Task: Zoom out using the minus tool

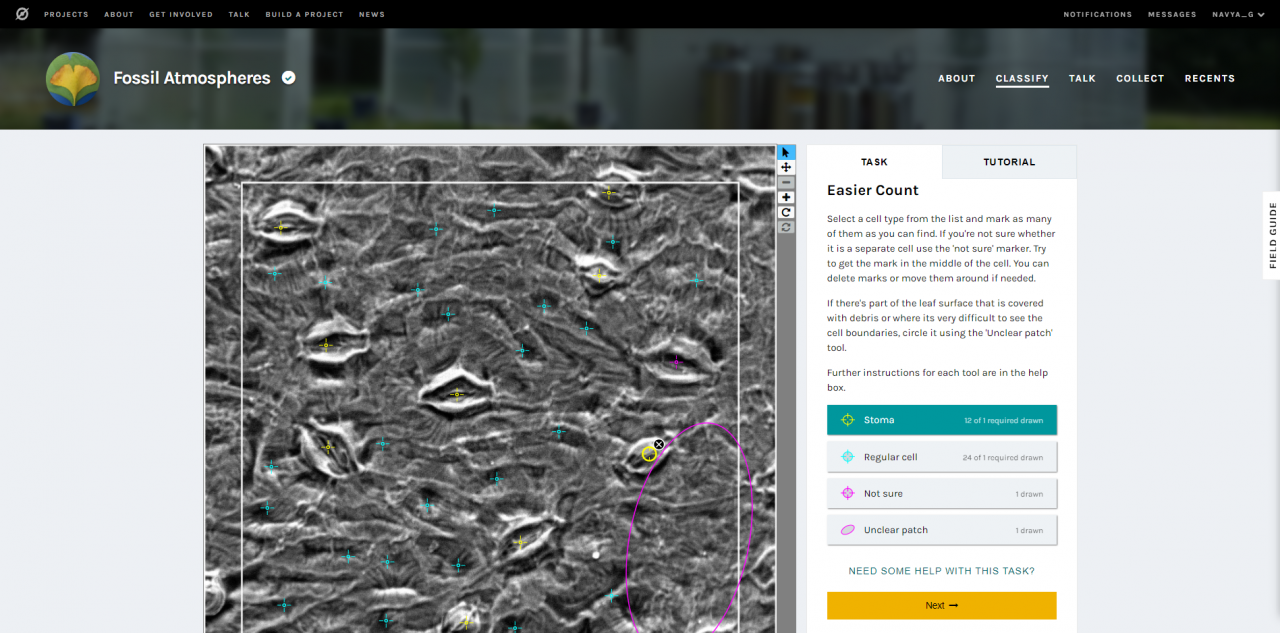Action: coord(786,183)
